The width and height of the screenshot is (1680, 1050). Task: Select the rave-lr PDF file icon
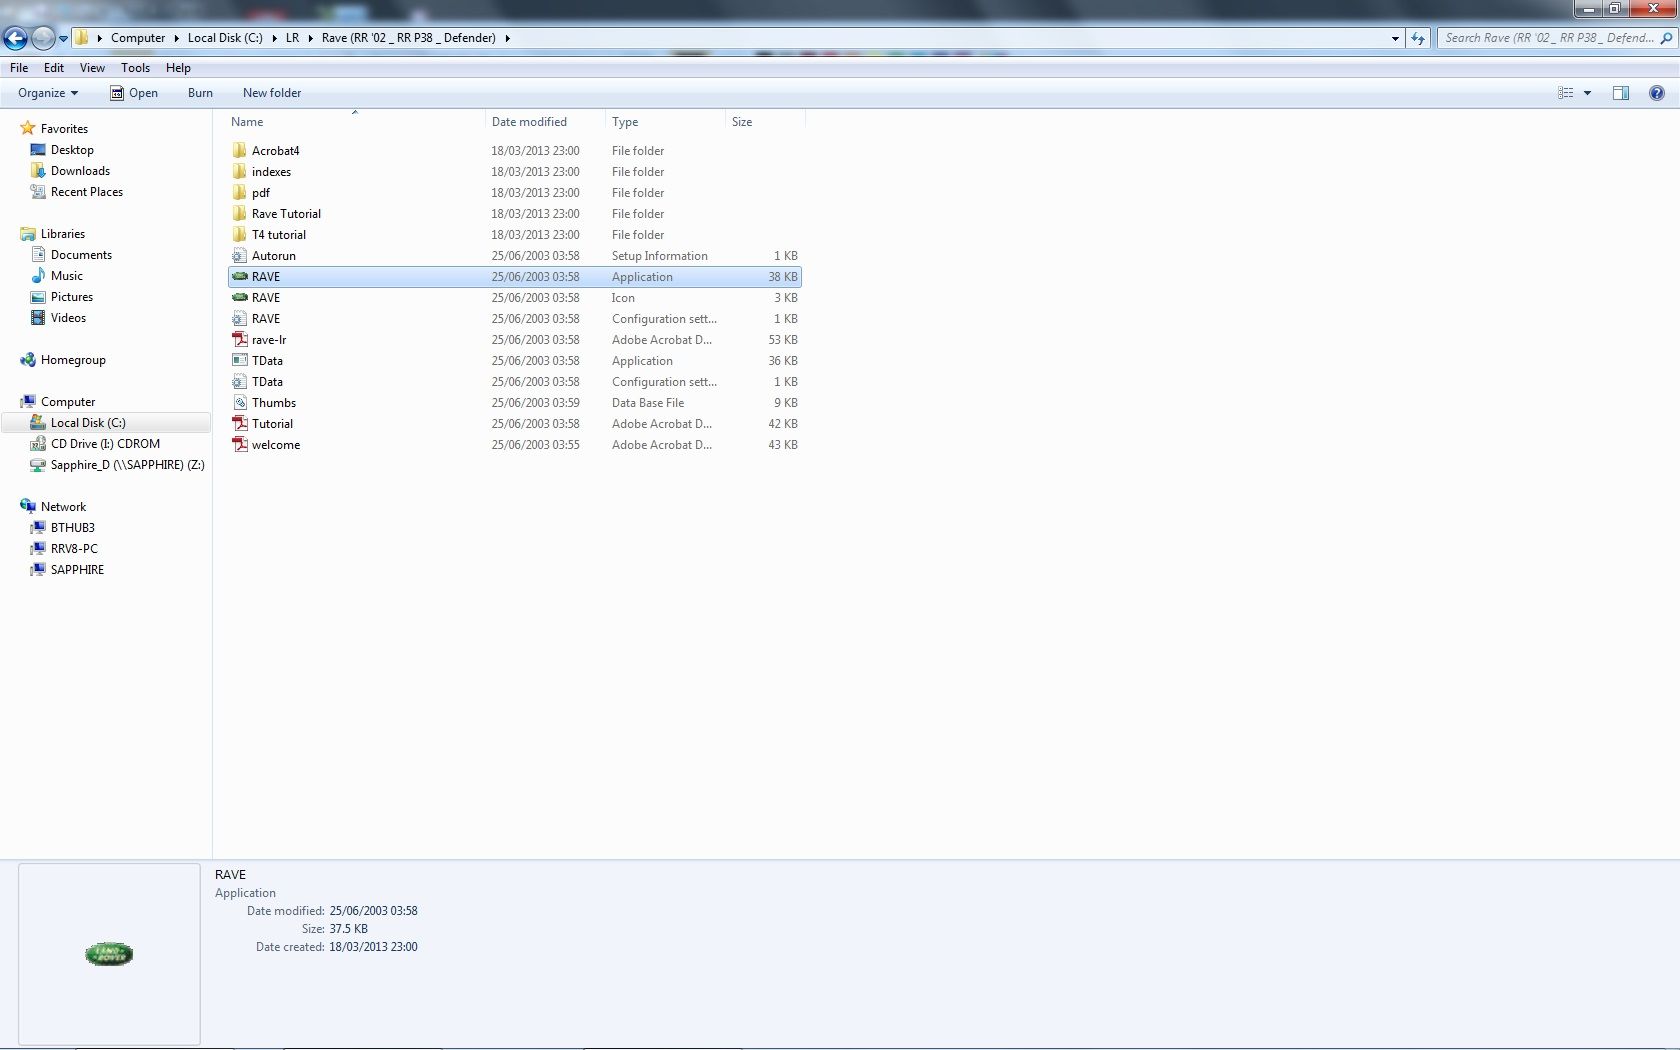pyautogui.click(x=239, y=340)
